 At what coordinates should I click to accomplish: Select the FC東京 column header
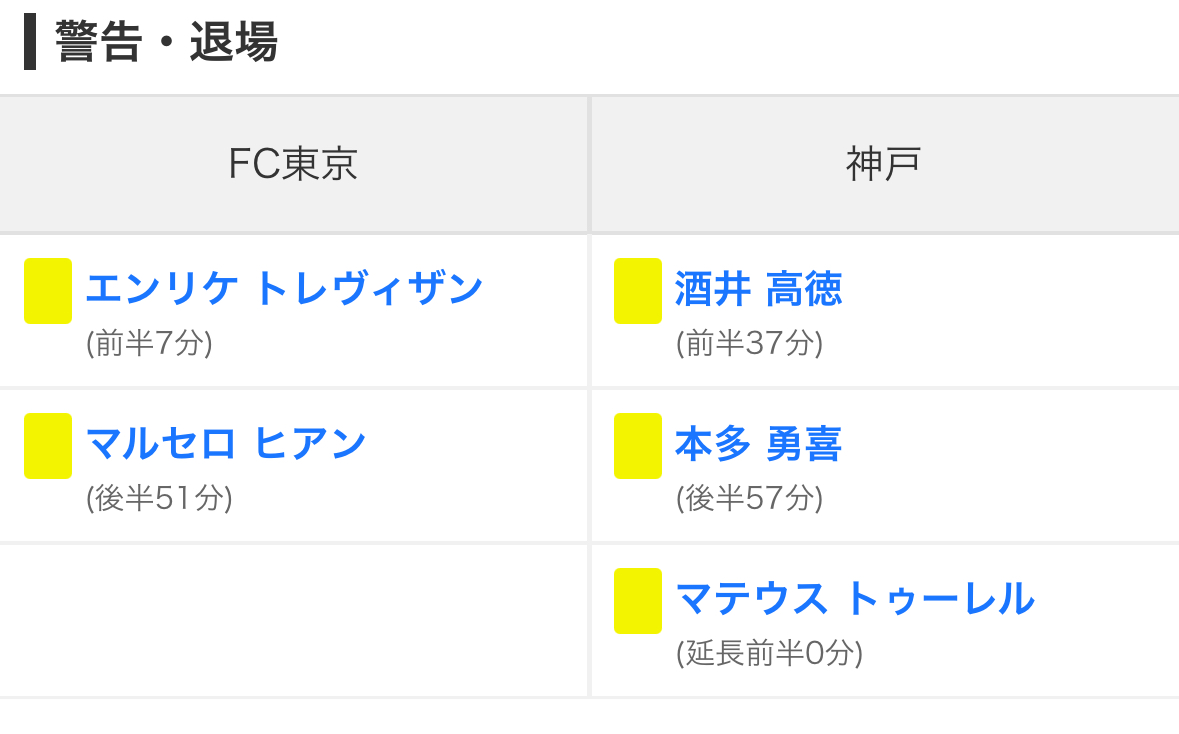tap(293, 164)
